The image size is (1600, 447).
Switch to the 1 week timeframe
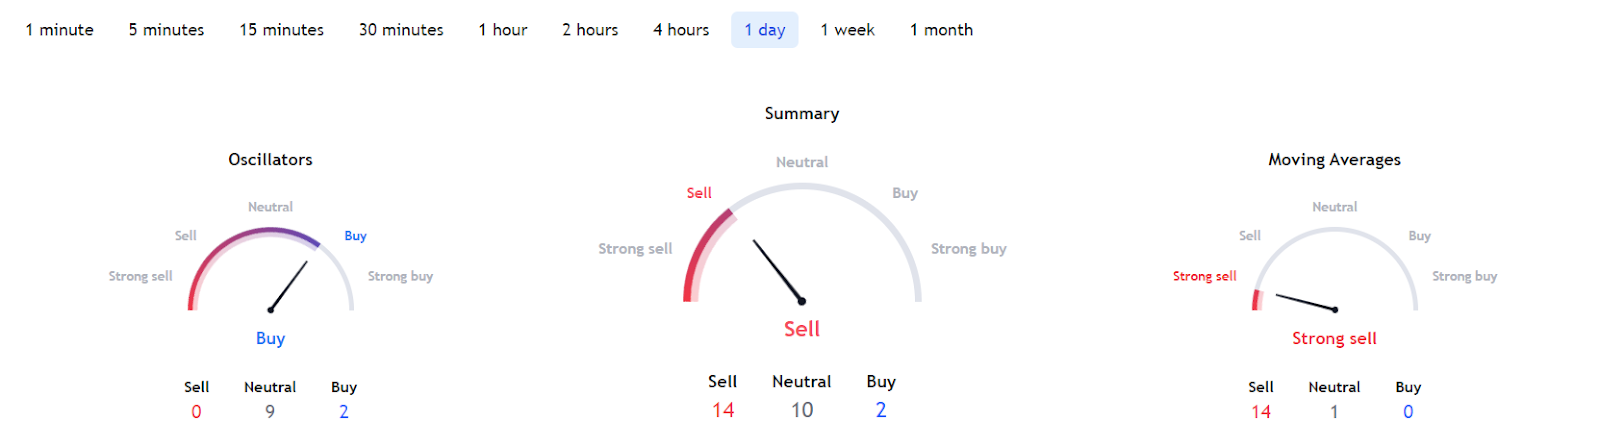click(x=847, y=30)
